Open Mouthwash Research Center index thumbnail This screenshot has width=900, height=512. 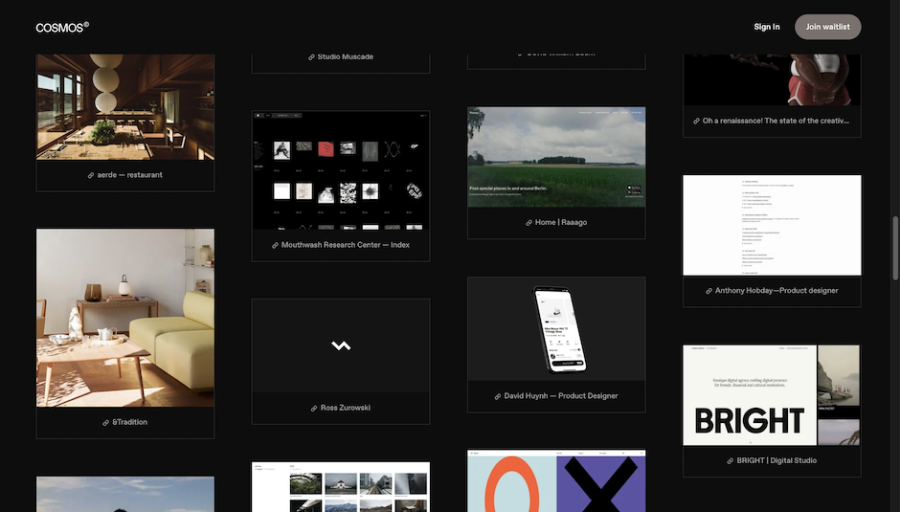[341, 170]
